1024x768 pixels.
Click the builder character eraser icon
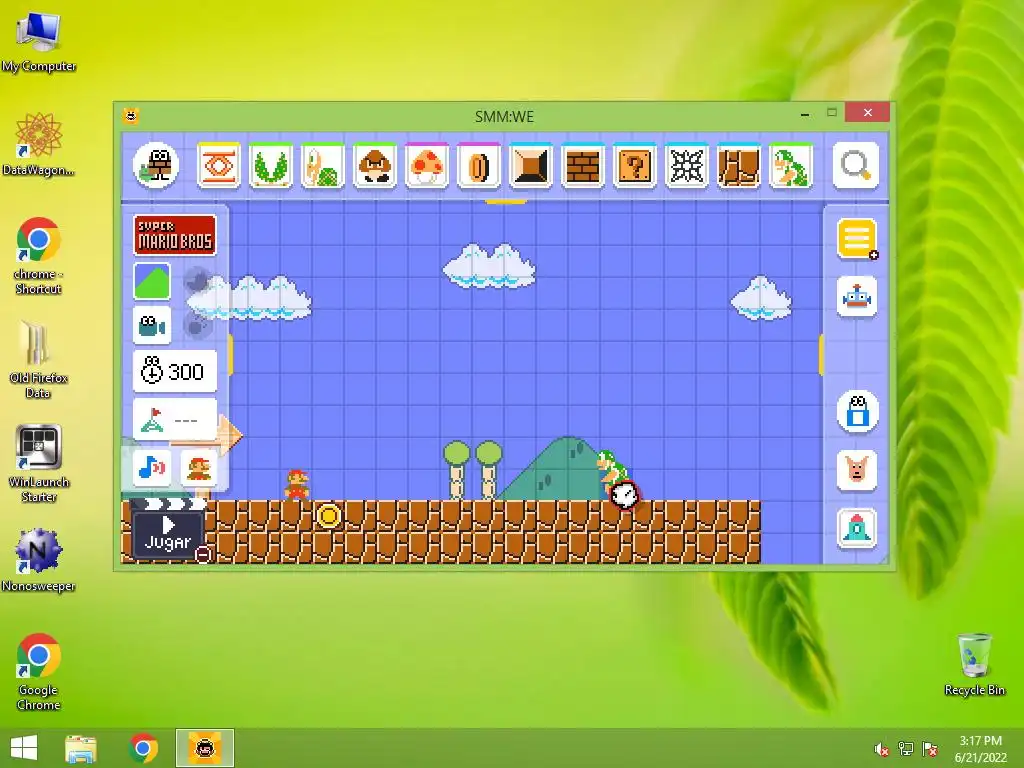tap(156, 165)
